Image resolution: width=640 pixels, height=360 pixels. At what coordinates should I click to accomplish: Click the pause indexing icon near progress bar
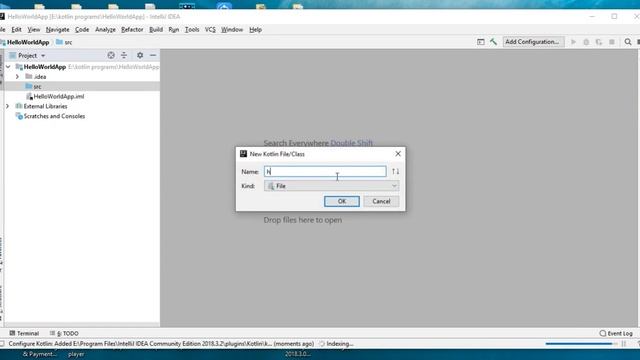(624, 344)
